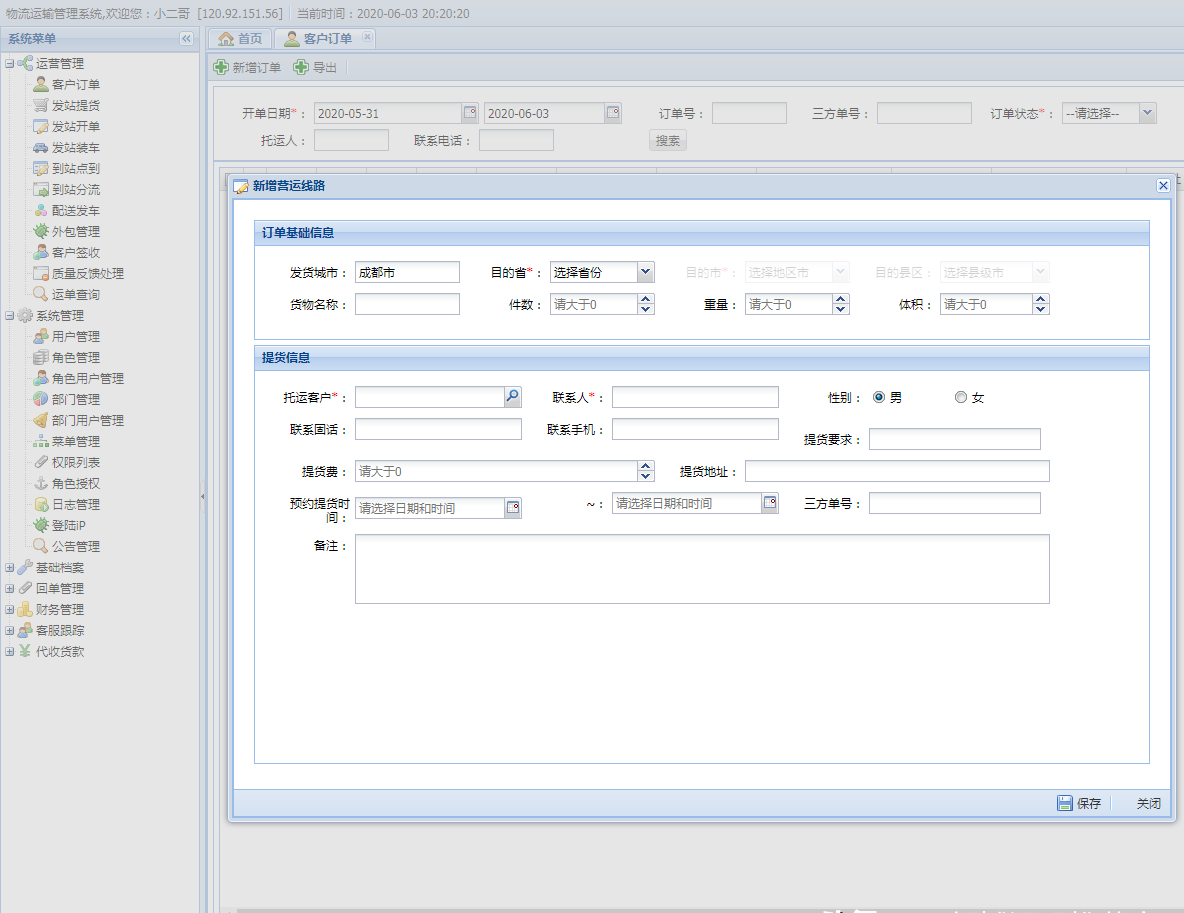Increase 件数 with the up spinner arrow
This screenshot has height=913, width=1184.
(x=646, y=299)
